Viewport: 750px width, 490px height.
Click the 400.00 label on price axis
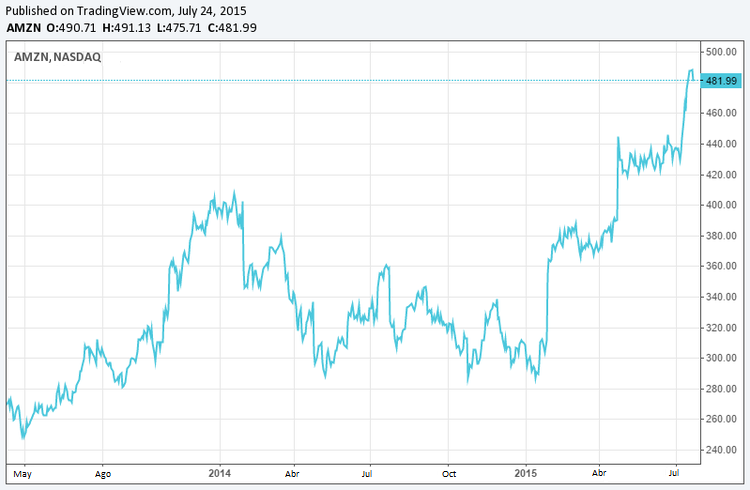[x=722, y=205]
